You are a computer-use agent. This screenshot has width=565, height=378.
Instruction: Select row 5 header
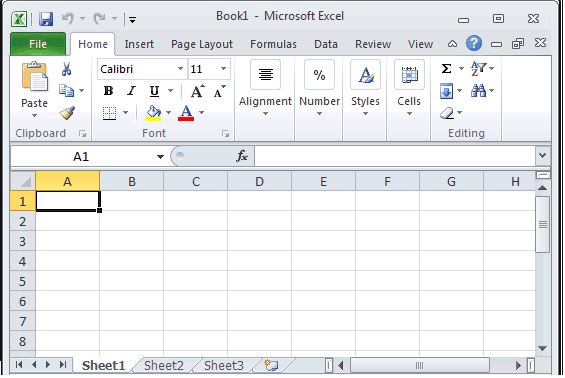coord(23,281)
